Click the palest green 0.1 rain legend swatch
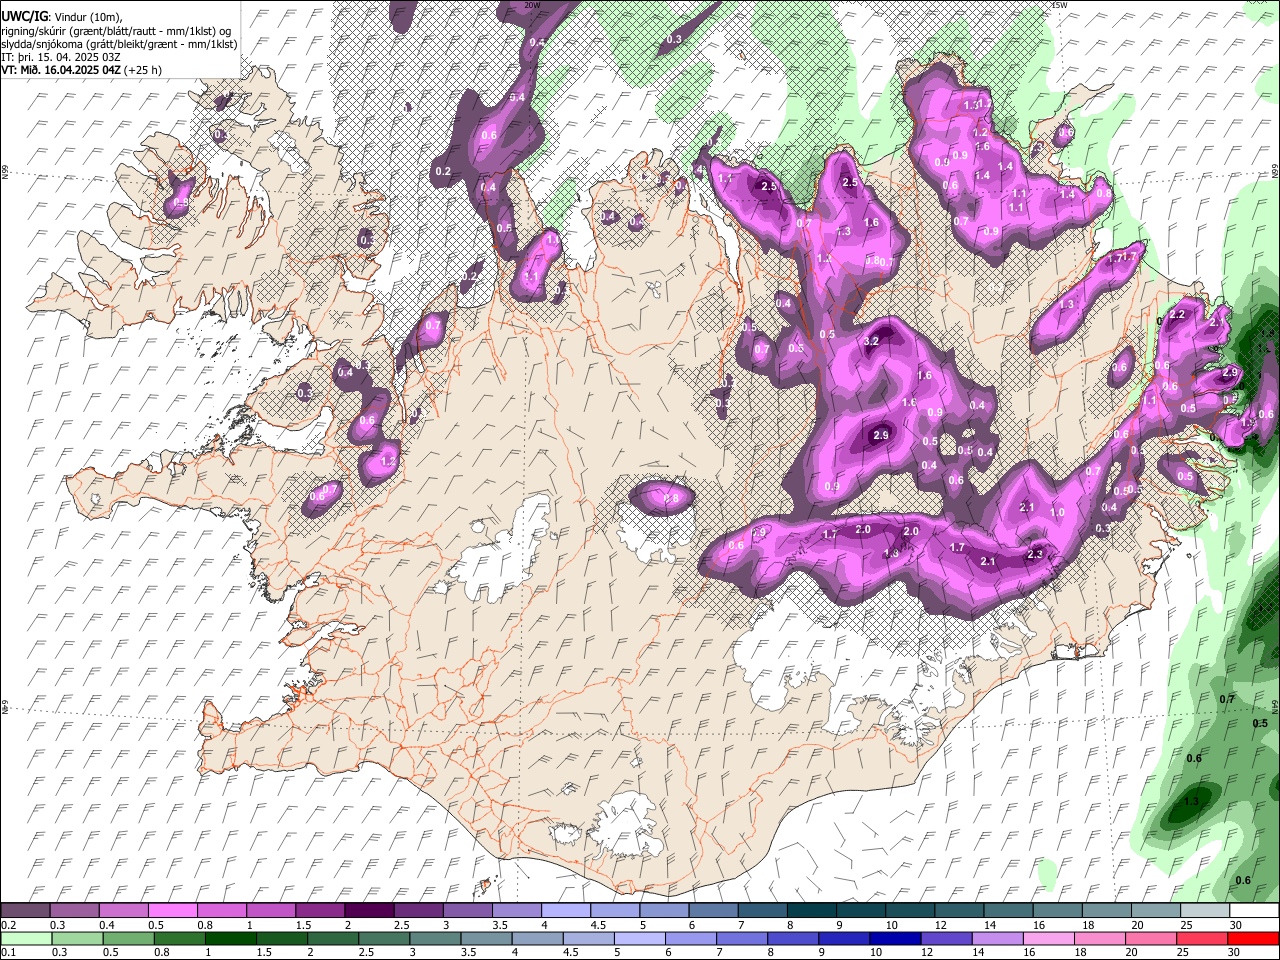Image resolution: width=1280 pixels, height=960 pixels. tap(26, 938)
